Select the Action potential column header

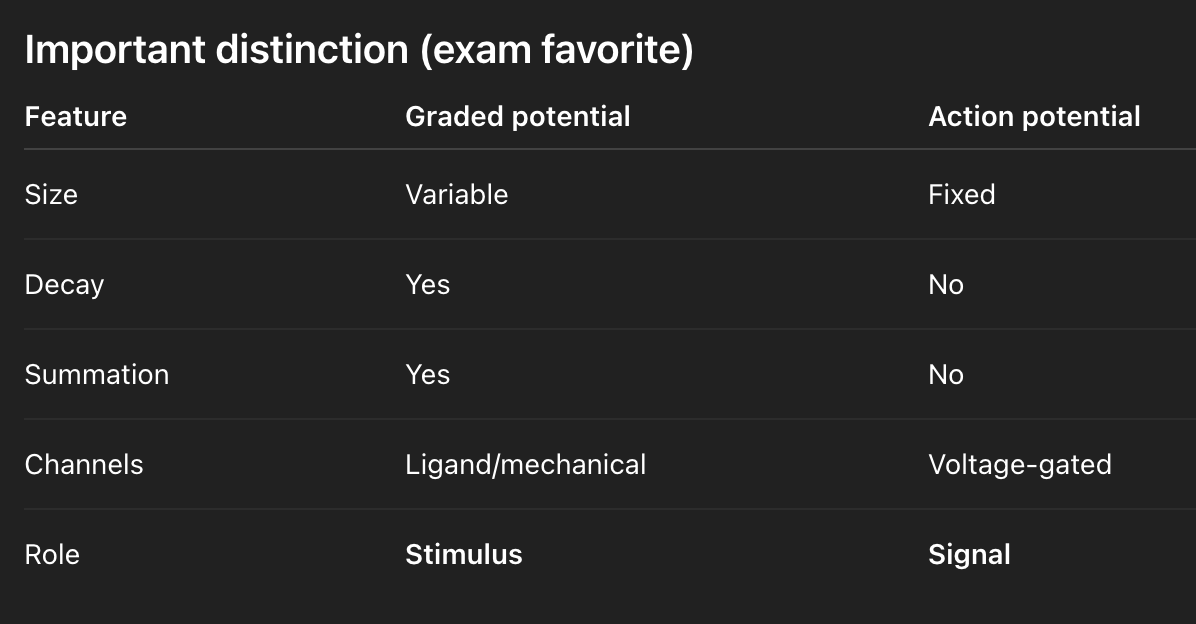coord(1034,117)
